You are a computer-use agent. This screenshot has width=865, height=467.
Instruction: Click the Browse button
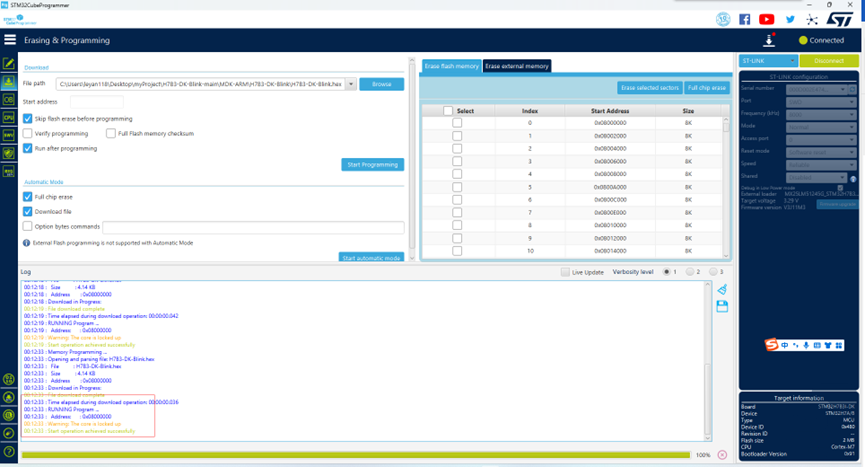click(381, 84)
